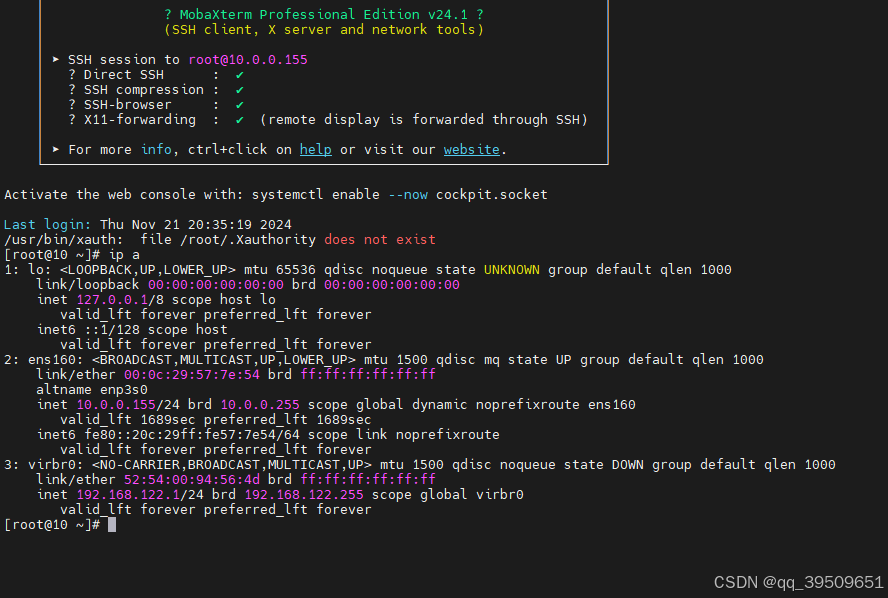Click the MAC address 00:0c:29:57:7e:54
The image size is (888, 598).
click(192, 374)
